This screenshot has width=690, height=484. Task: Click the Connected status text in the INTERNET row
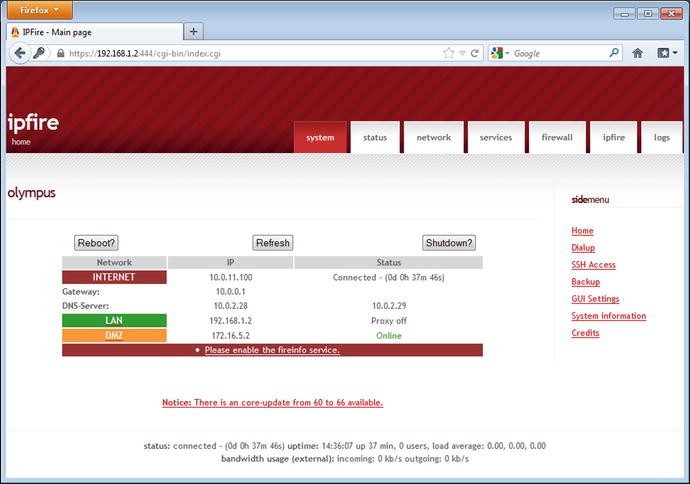point(389,278)
